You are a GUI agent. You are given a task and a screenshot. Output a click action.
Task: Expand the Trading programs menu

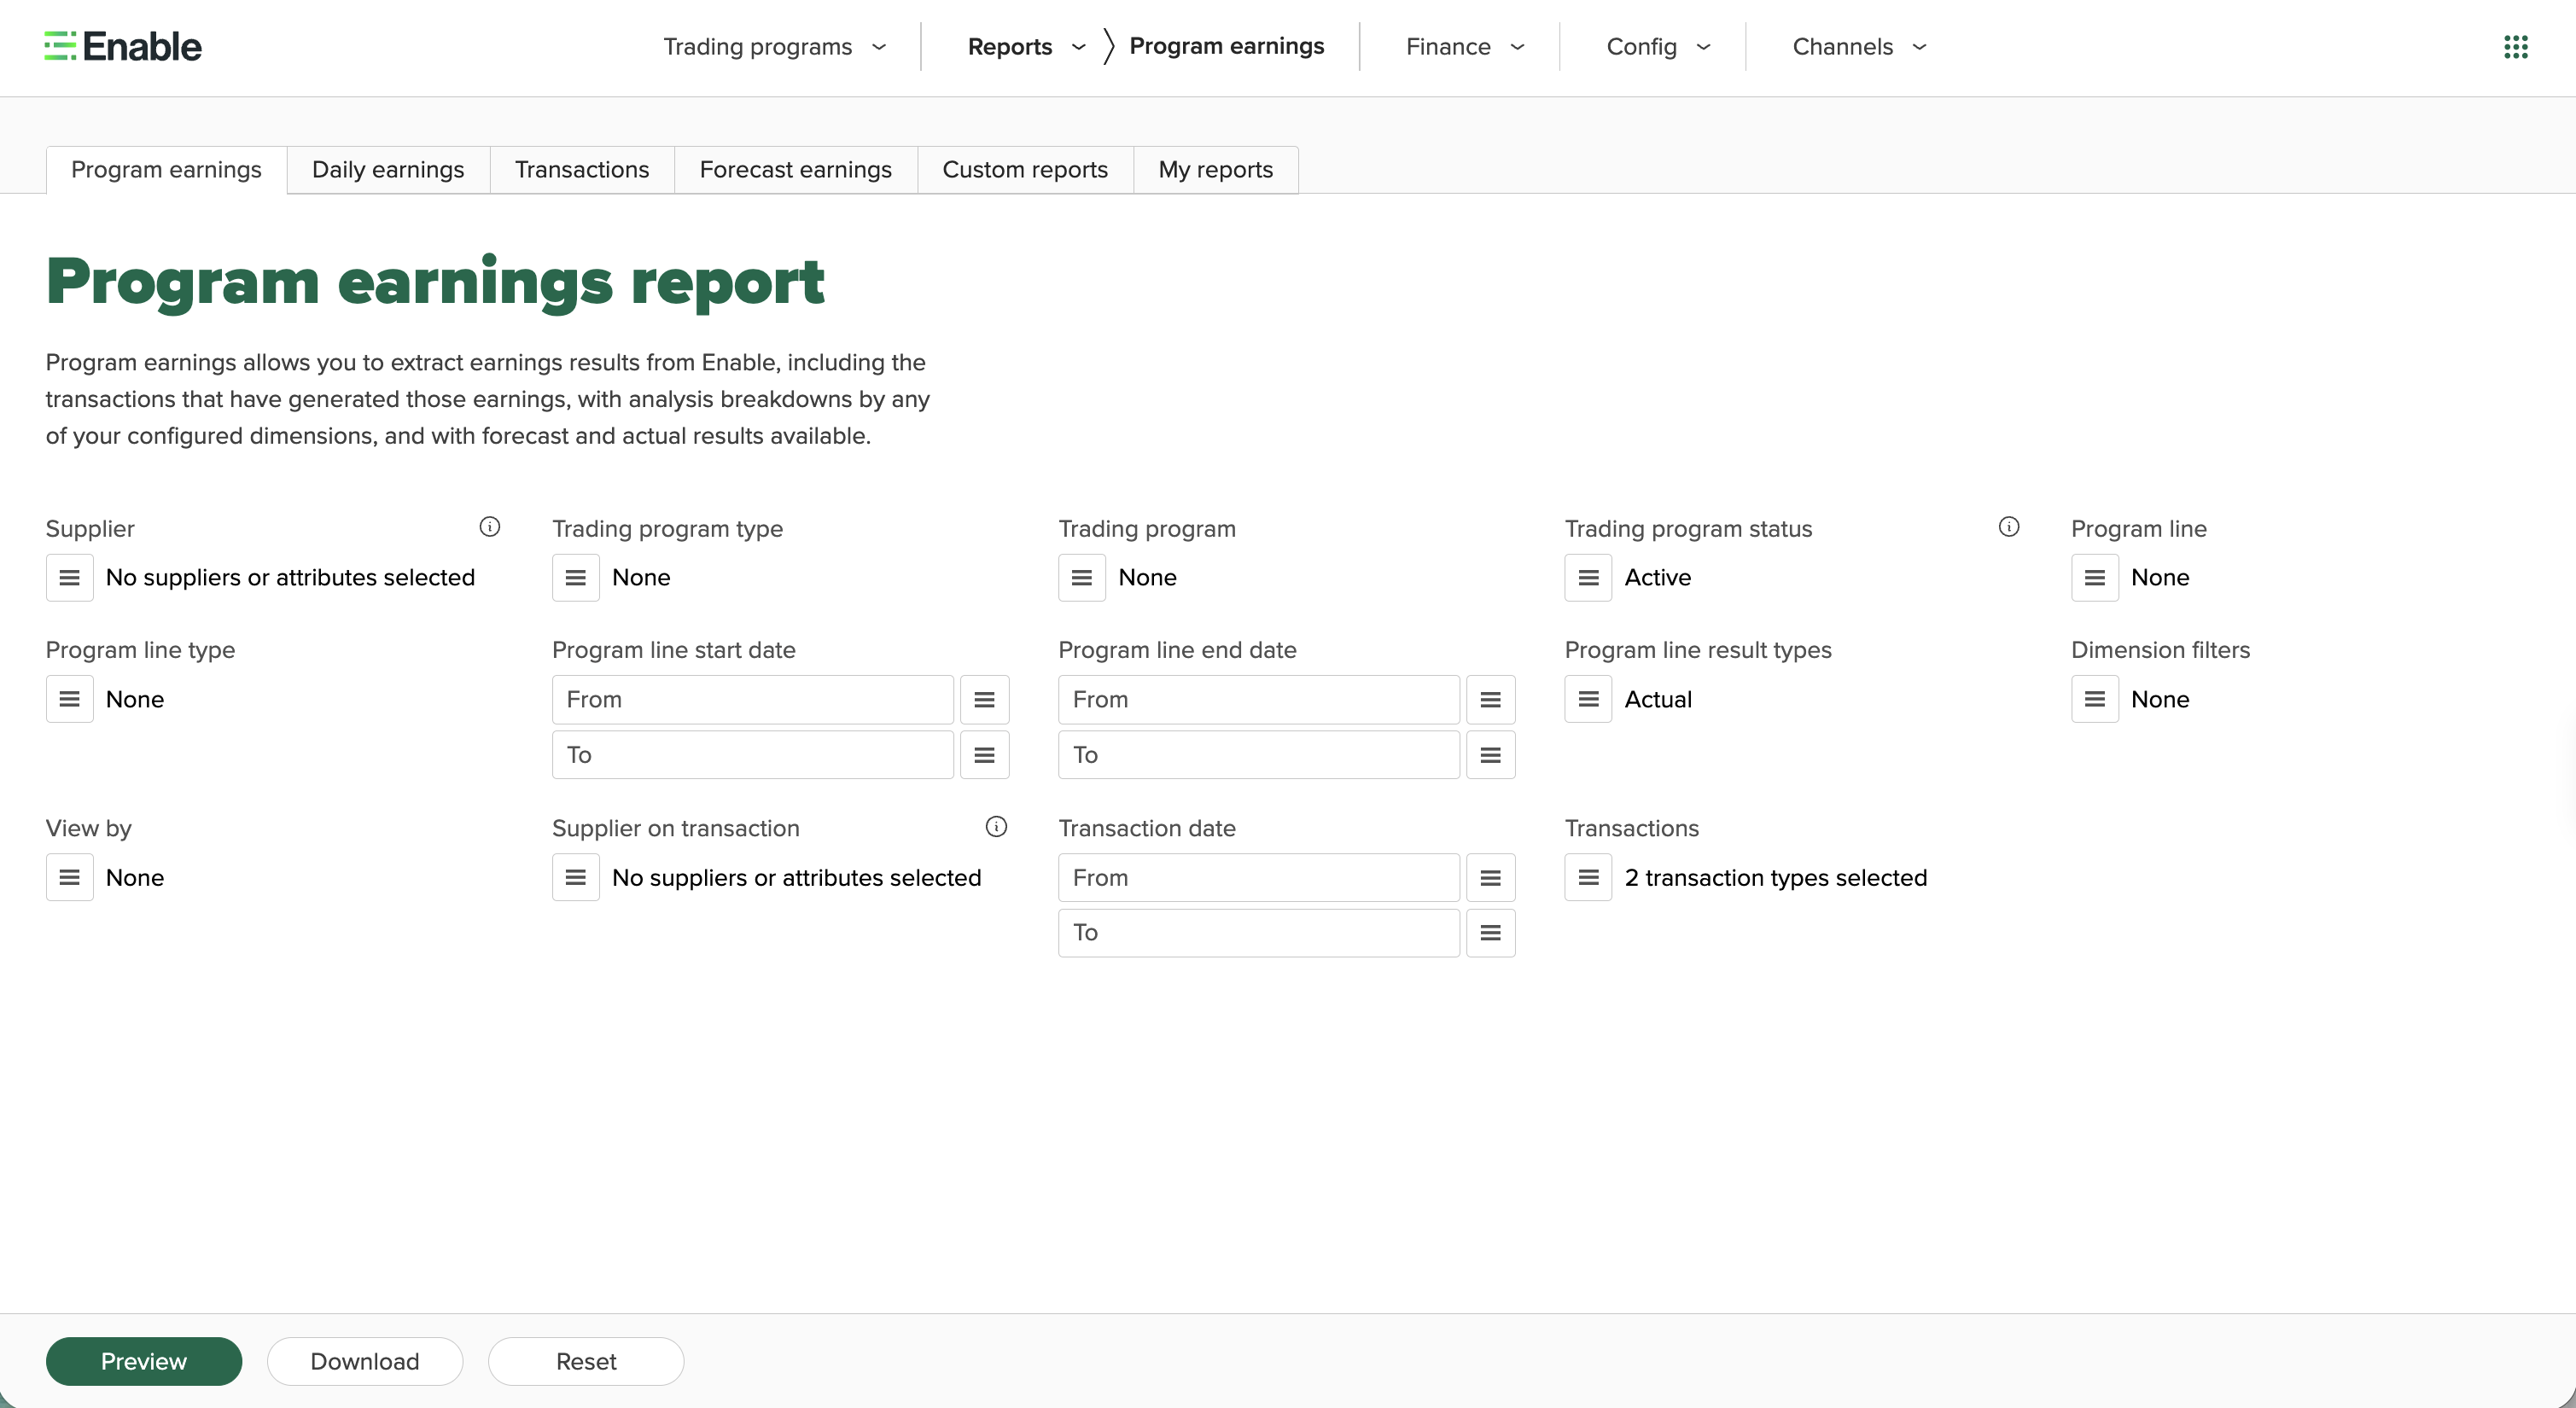tap(775, 47)
